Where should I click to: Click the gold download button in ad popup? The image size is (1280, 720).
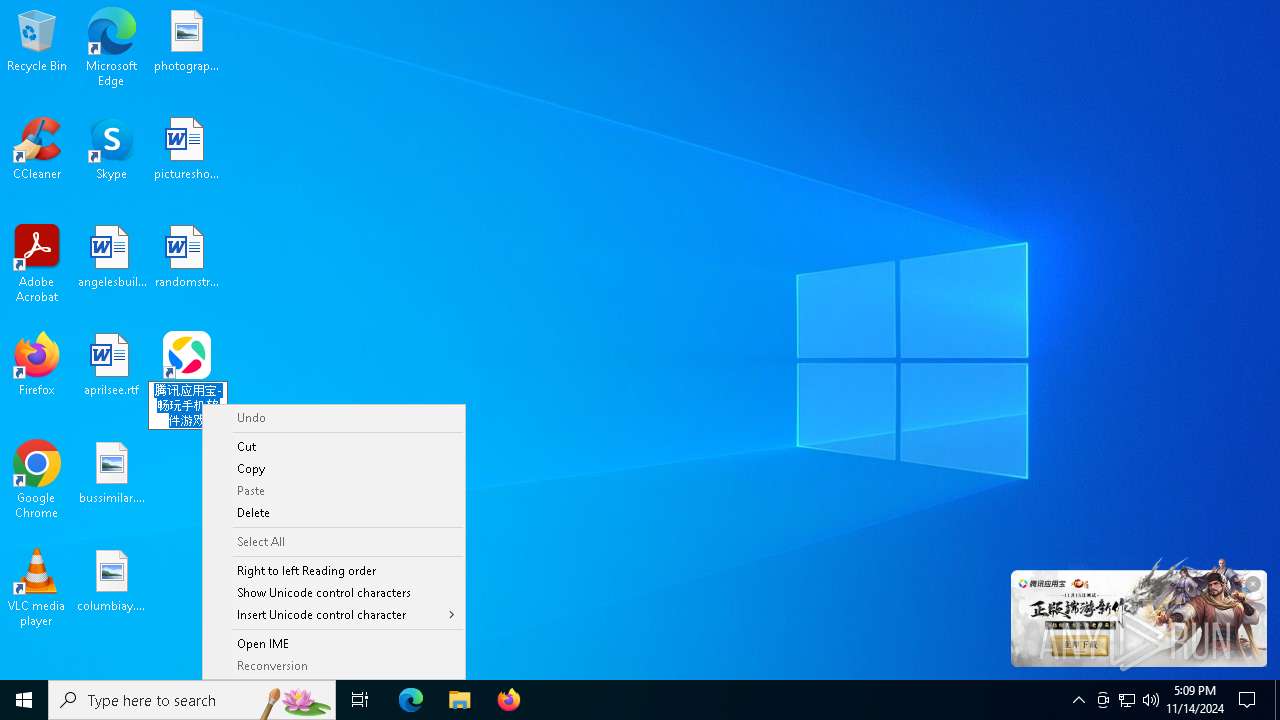pos(1079,646)
